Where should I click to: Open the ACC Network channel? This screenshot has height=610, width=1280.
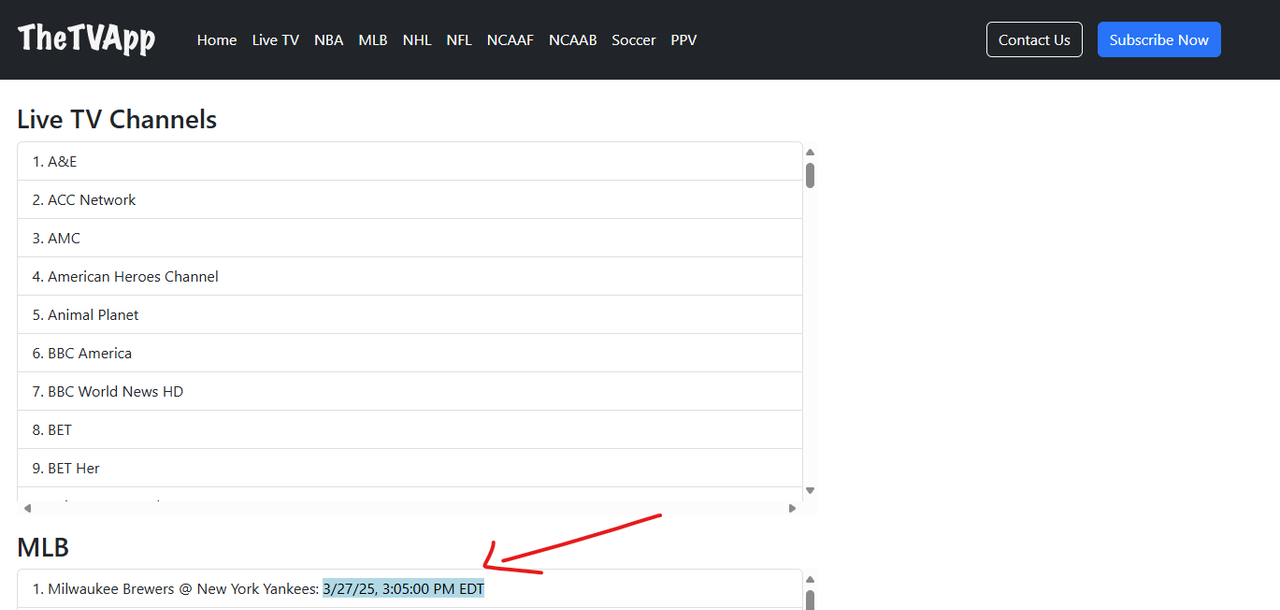tap(410, 200)
